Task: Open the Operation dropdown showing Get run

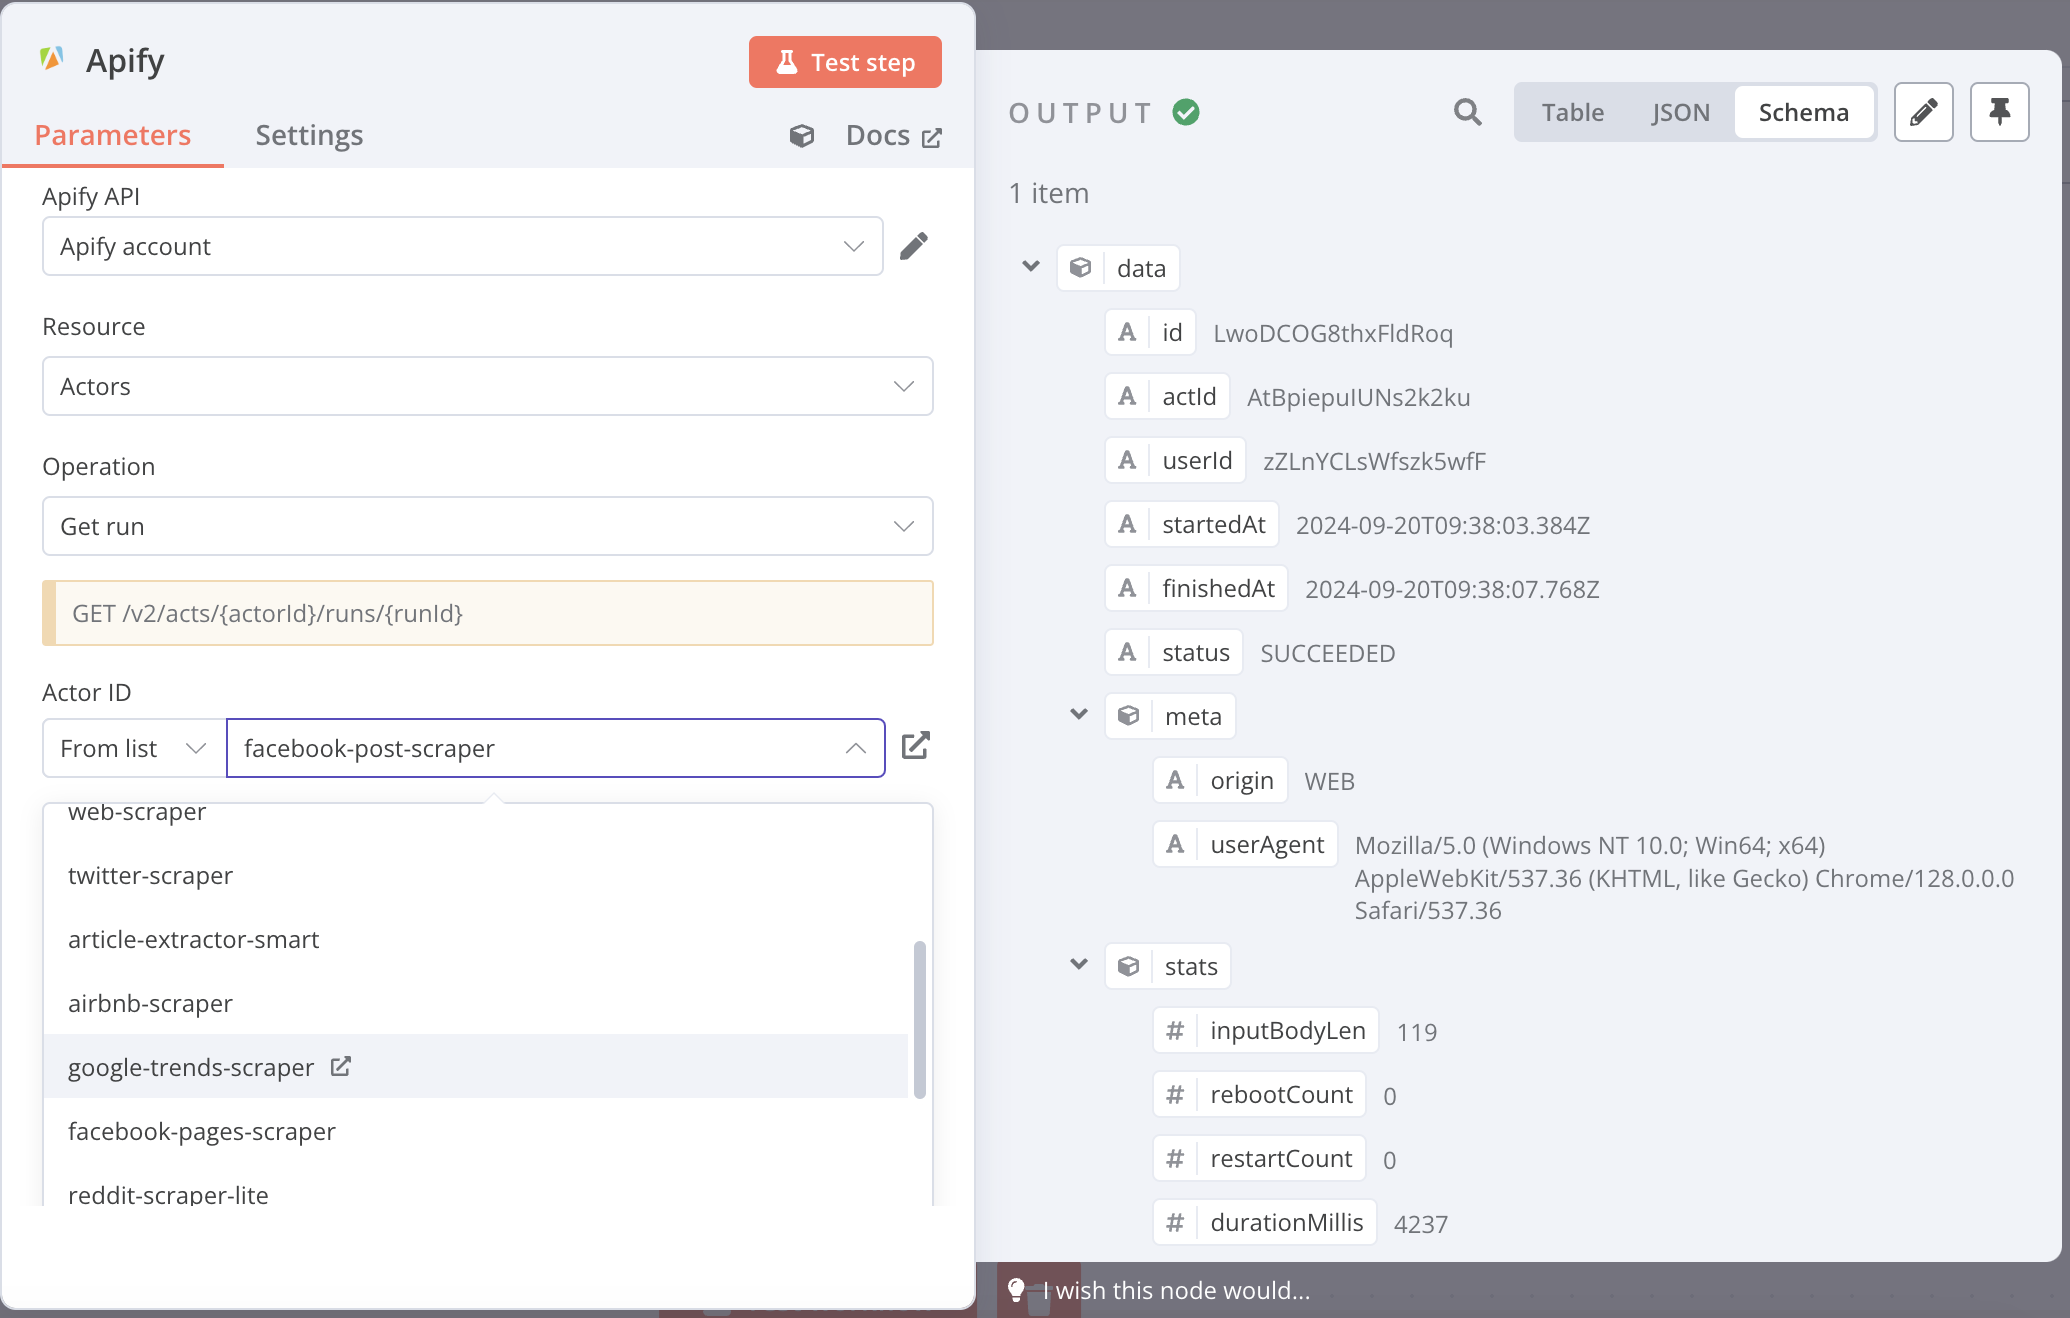Action: 487,526
